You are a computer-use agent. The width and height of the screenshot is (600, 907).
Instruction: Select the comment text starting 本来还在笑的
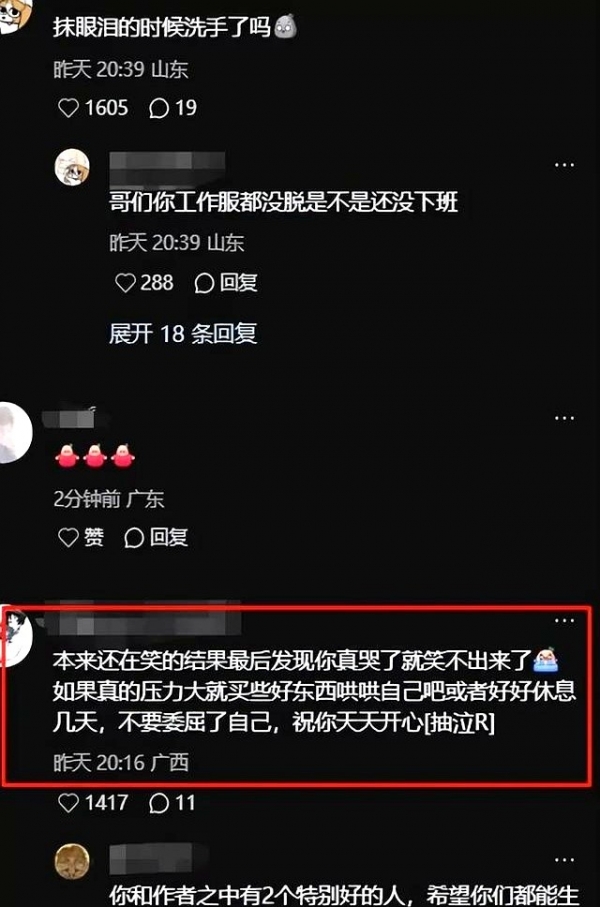[x=314, y=691]
